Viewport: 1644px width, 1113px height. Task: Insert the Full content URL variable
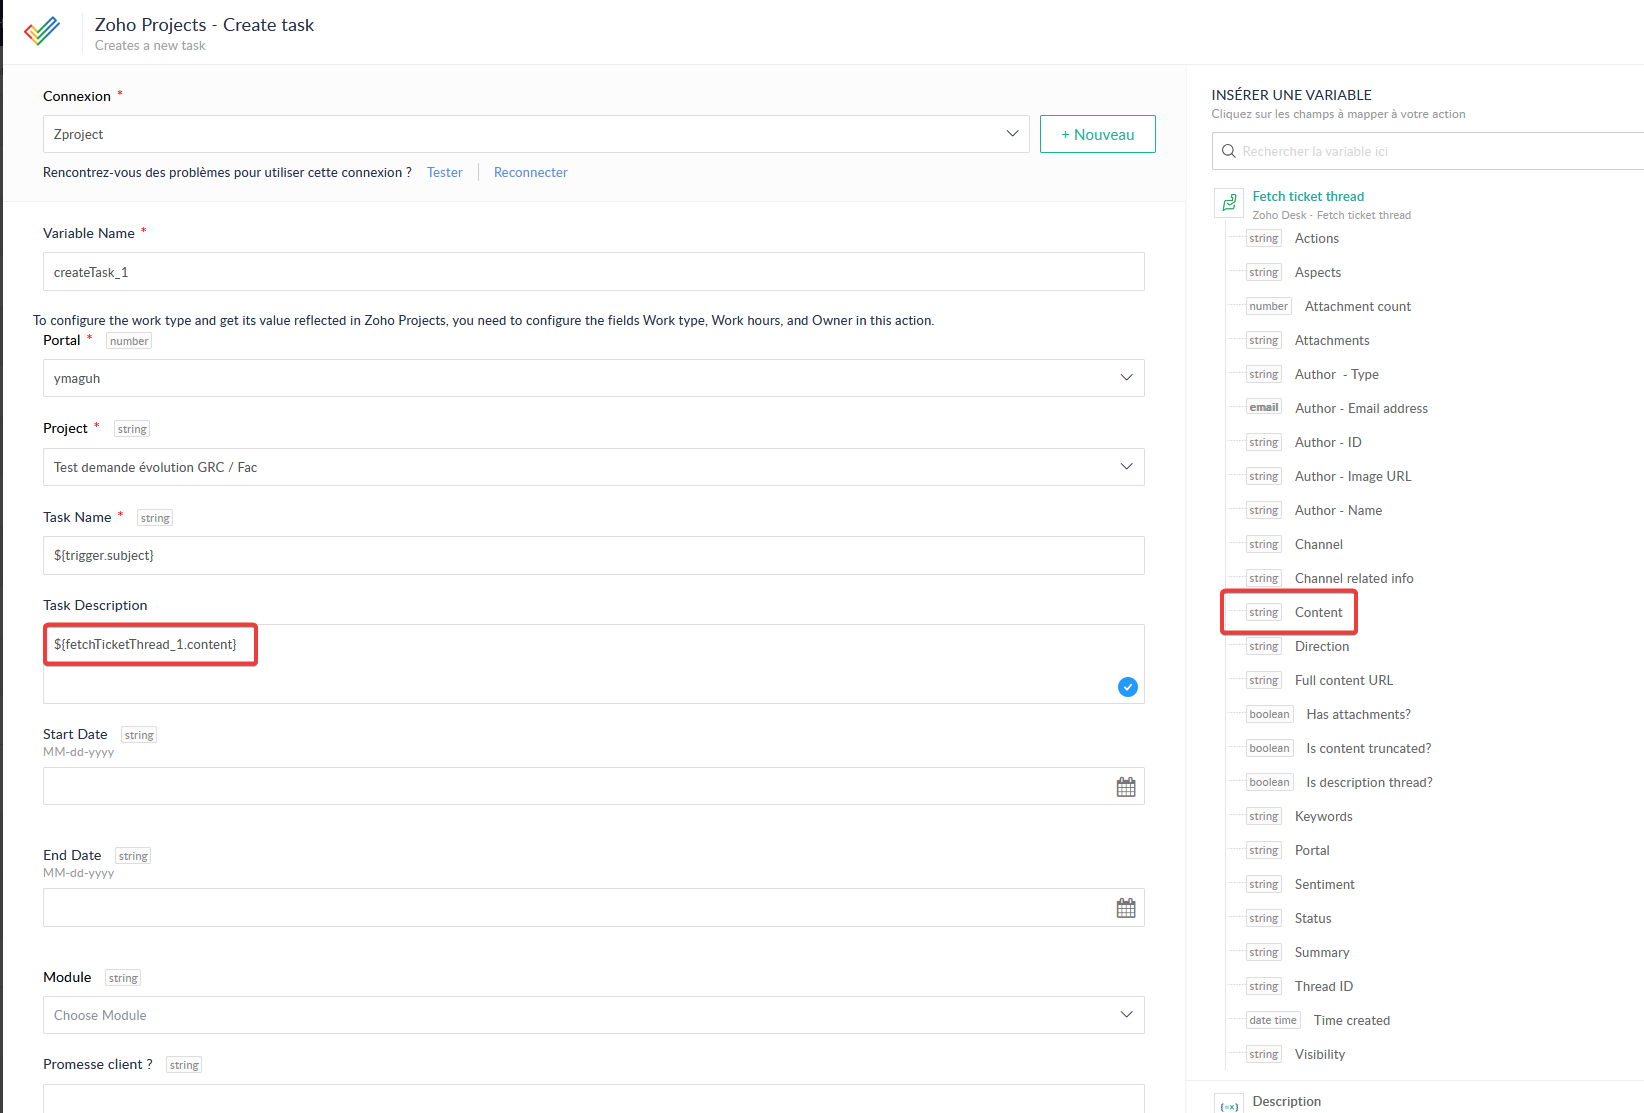[1344, 680]
